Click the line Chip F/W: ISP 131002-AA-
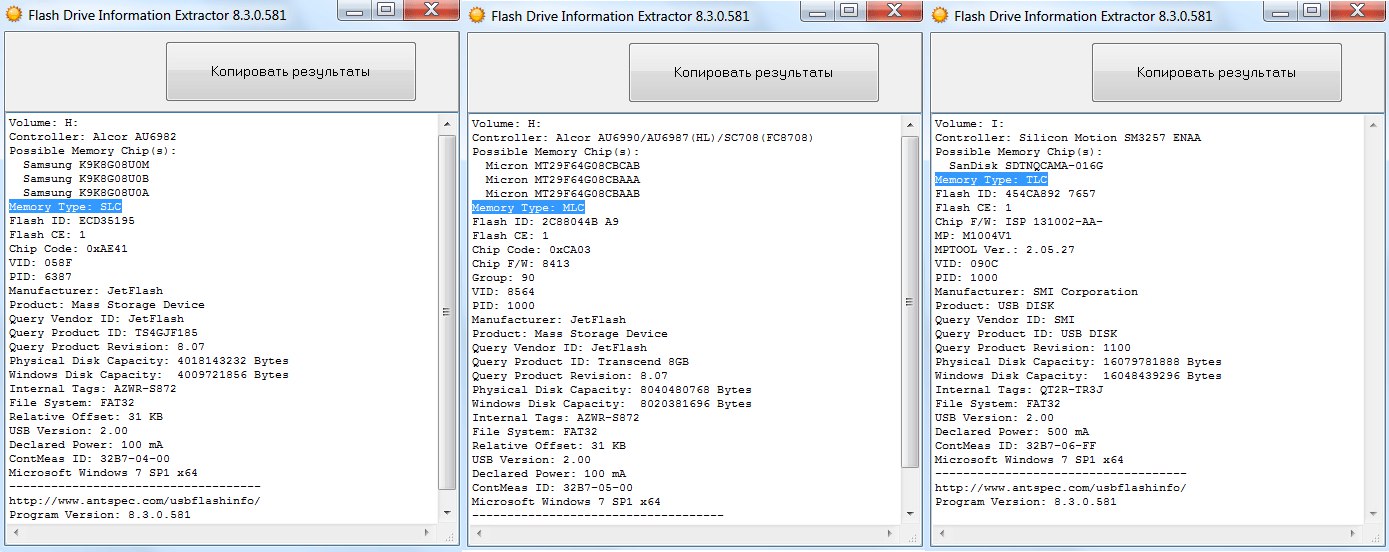This screenshot has width=1389, height=552. click(x=1019, y=220)
